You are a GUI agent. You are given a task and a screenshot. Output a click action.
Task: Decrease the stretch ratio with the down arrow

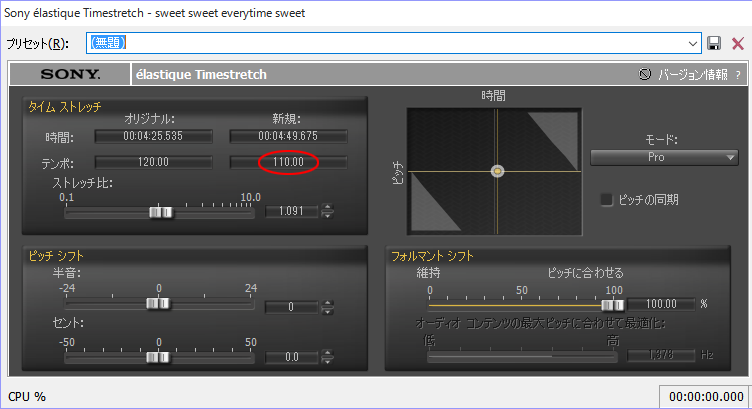click(x=328, y=215)
